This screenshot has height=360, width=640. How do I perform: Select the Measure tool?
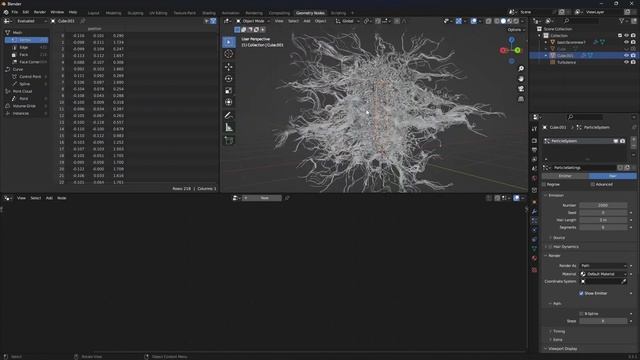pos(229,128)
